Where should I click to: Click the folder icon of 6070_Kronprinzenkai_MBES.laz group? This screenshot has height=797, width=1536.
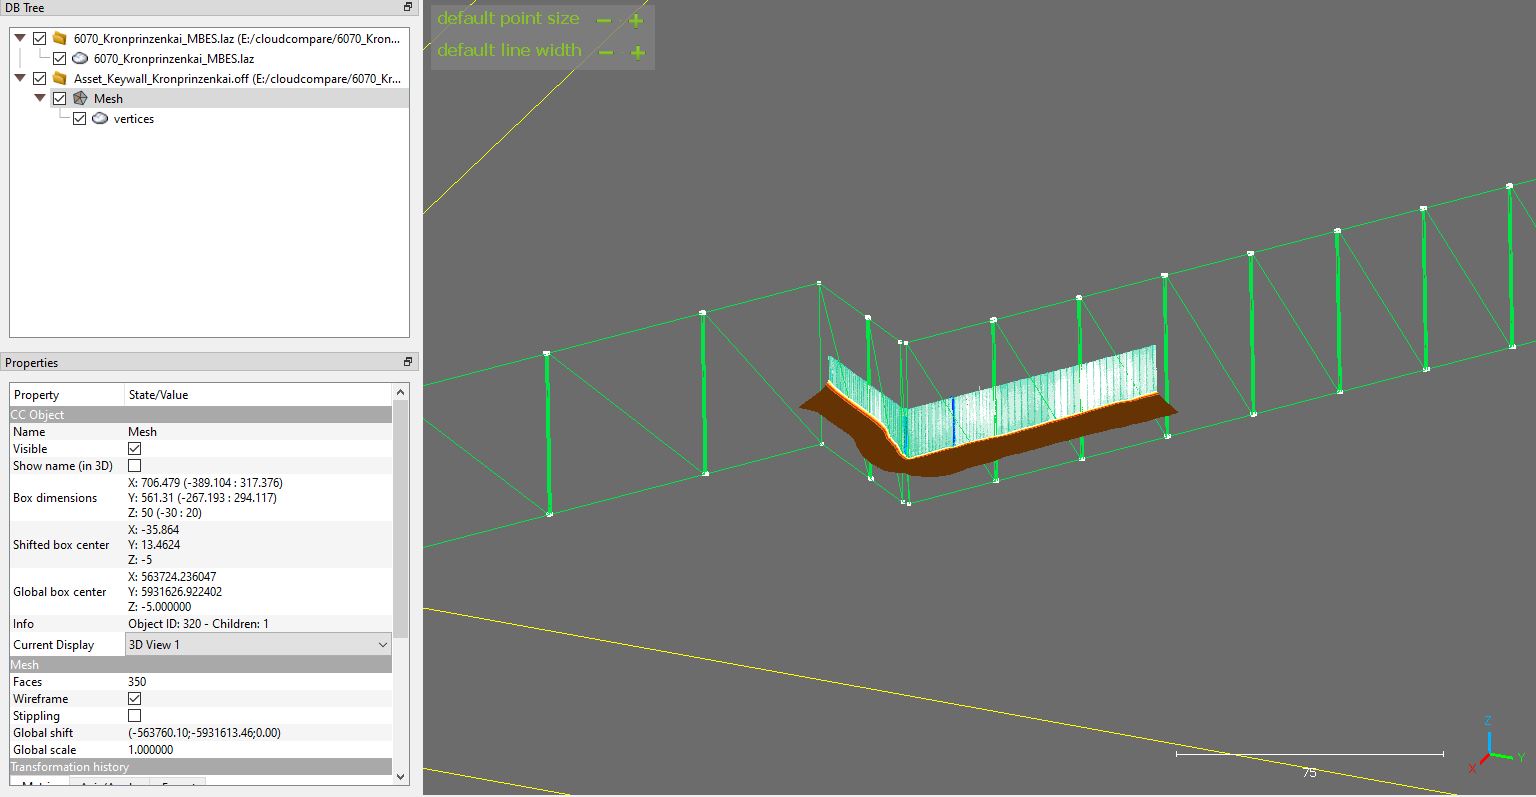(60, 38)
